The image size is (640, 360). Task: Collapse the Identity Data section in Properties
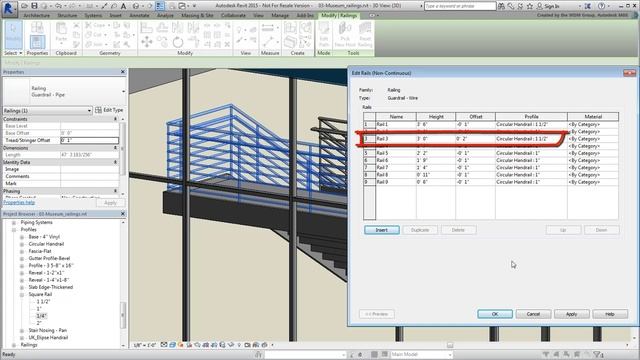pos(116,162)
